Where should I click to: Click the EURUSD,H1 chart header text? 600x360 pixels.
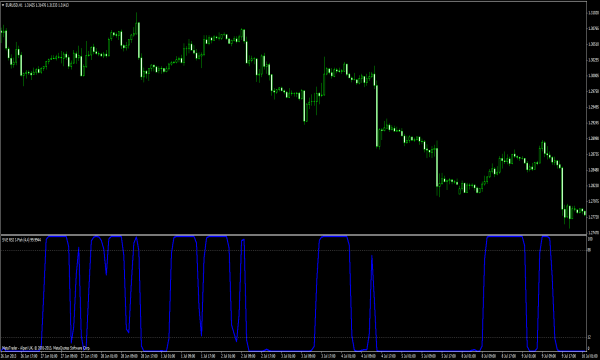coord(38,5)
